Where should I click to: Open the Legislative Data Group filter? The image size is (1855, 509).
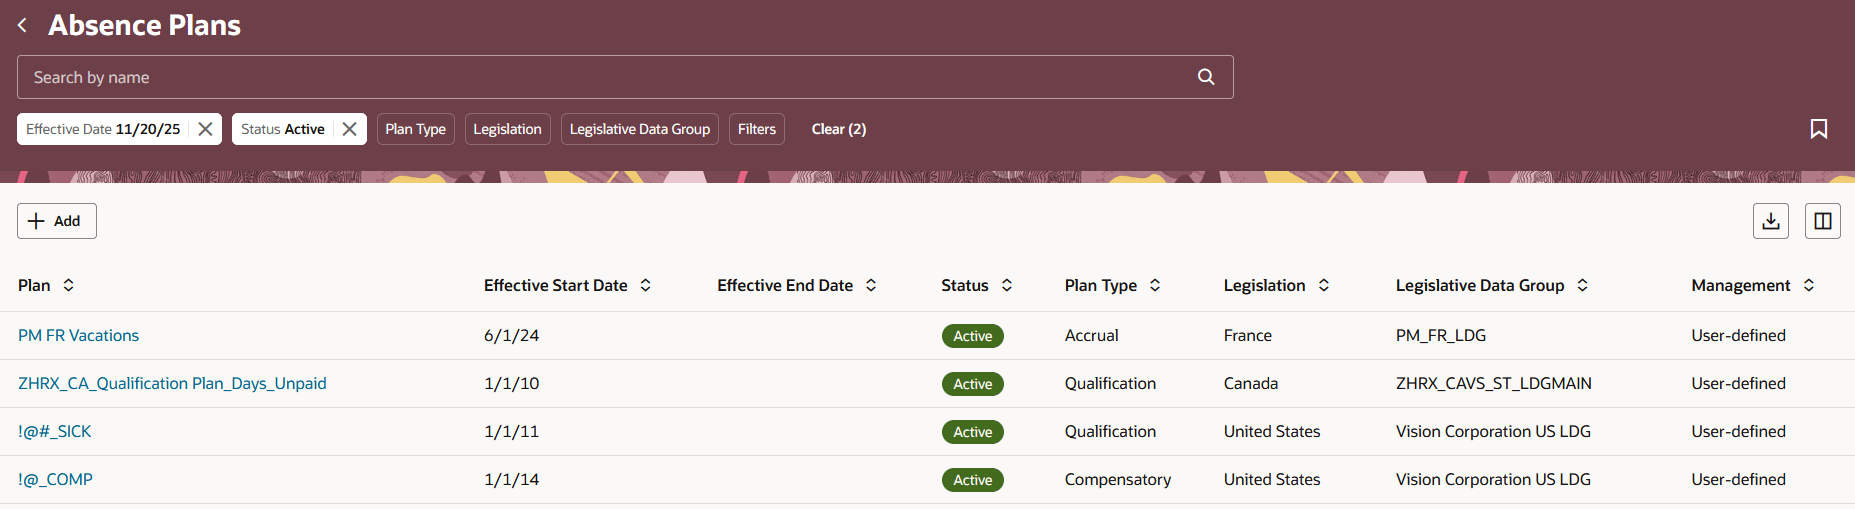pos(639,129)
